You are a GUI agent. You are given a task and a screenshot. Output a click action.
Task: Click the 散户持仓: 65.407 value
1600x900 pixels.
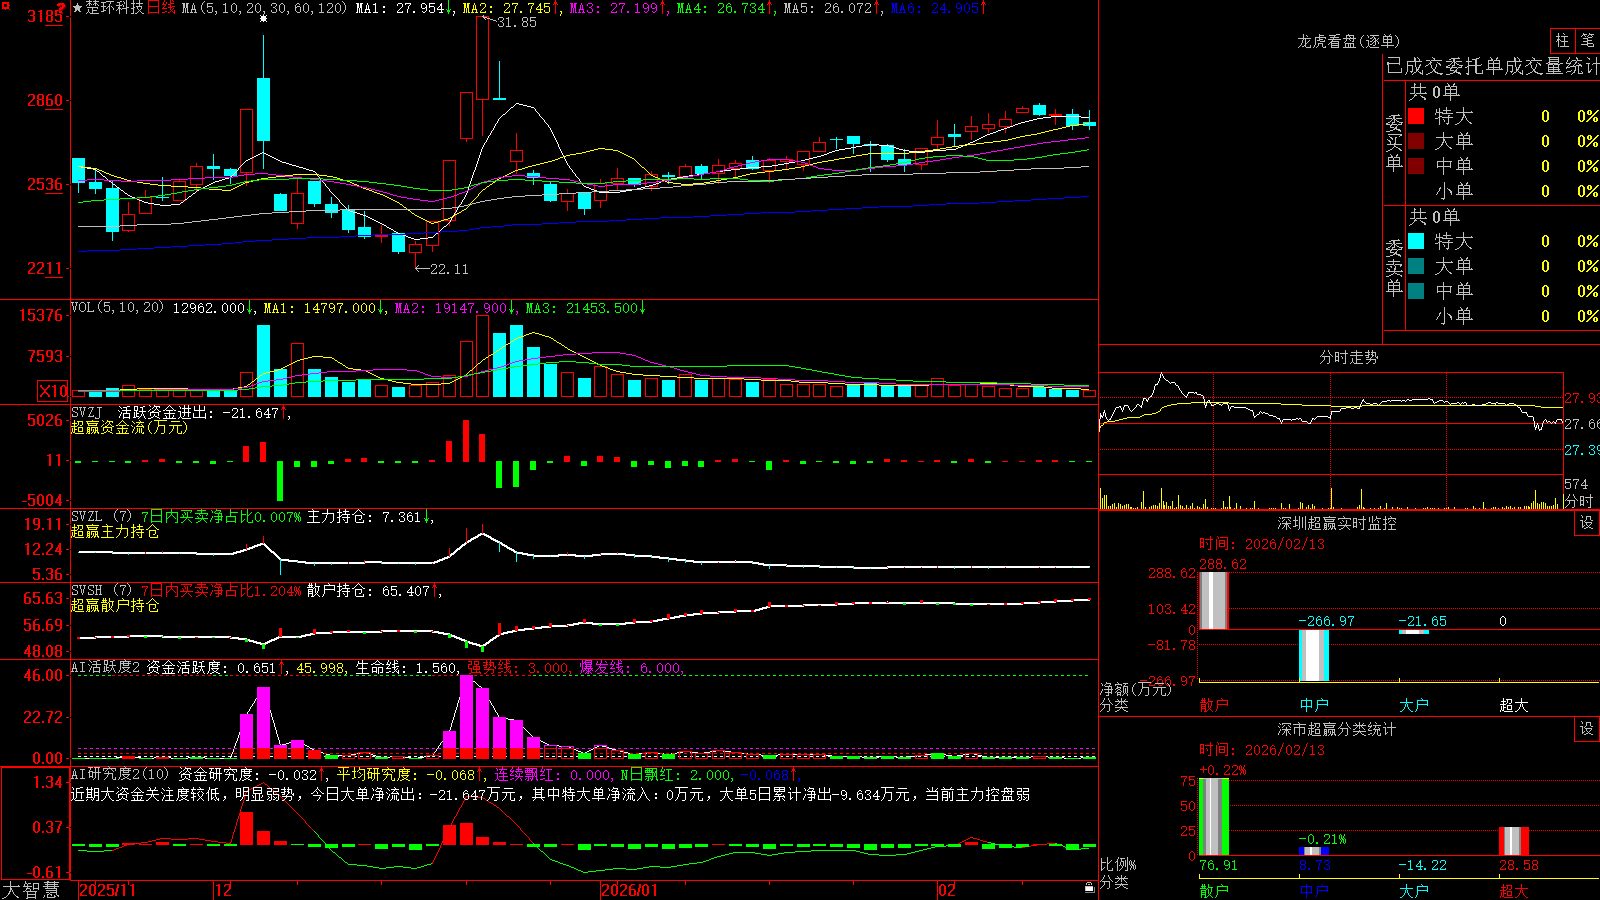[x=374, y=590]
